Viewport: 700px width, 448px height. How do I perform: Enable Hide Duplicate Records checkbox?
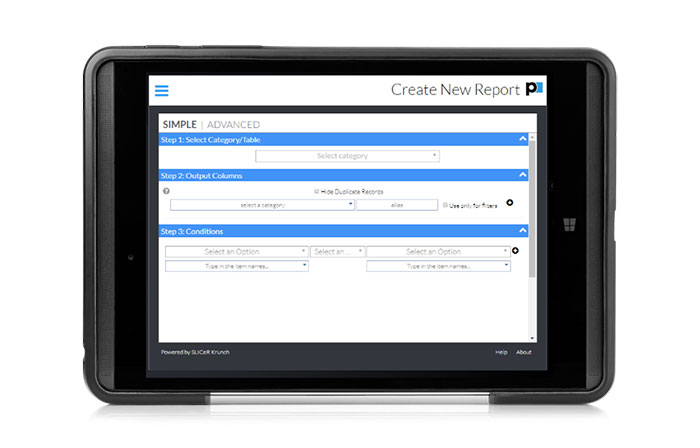coord(317,191)
